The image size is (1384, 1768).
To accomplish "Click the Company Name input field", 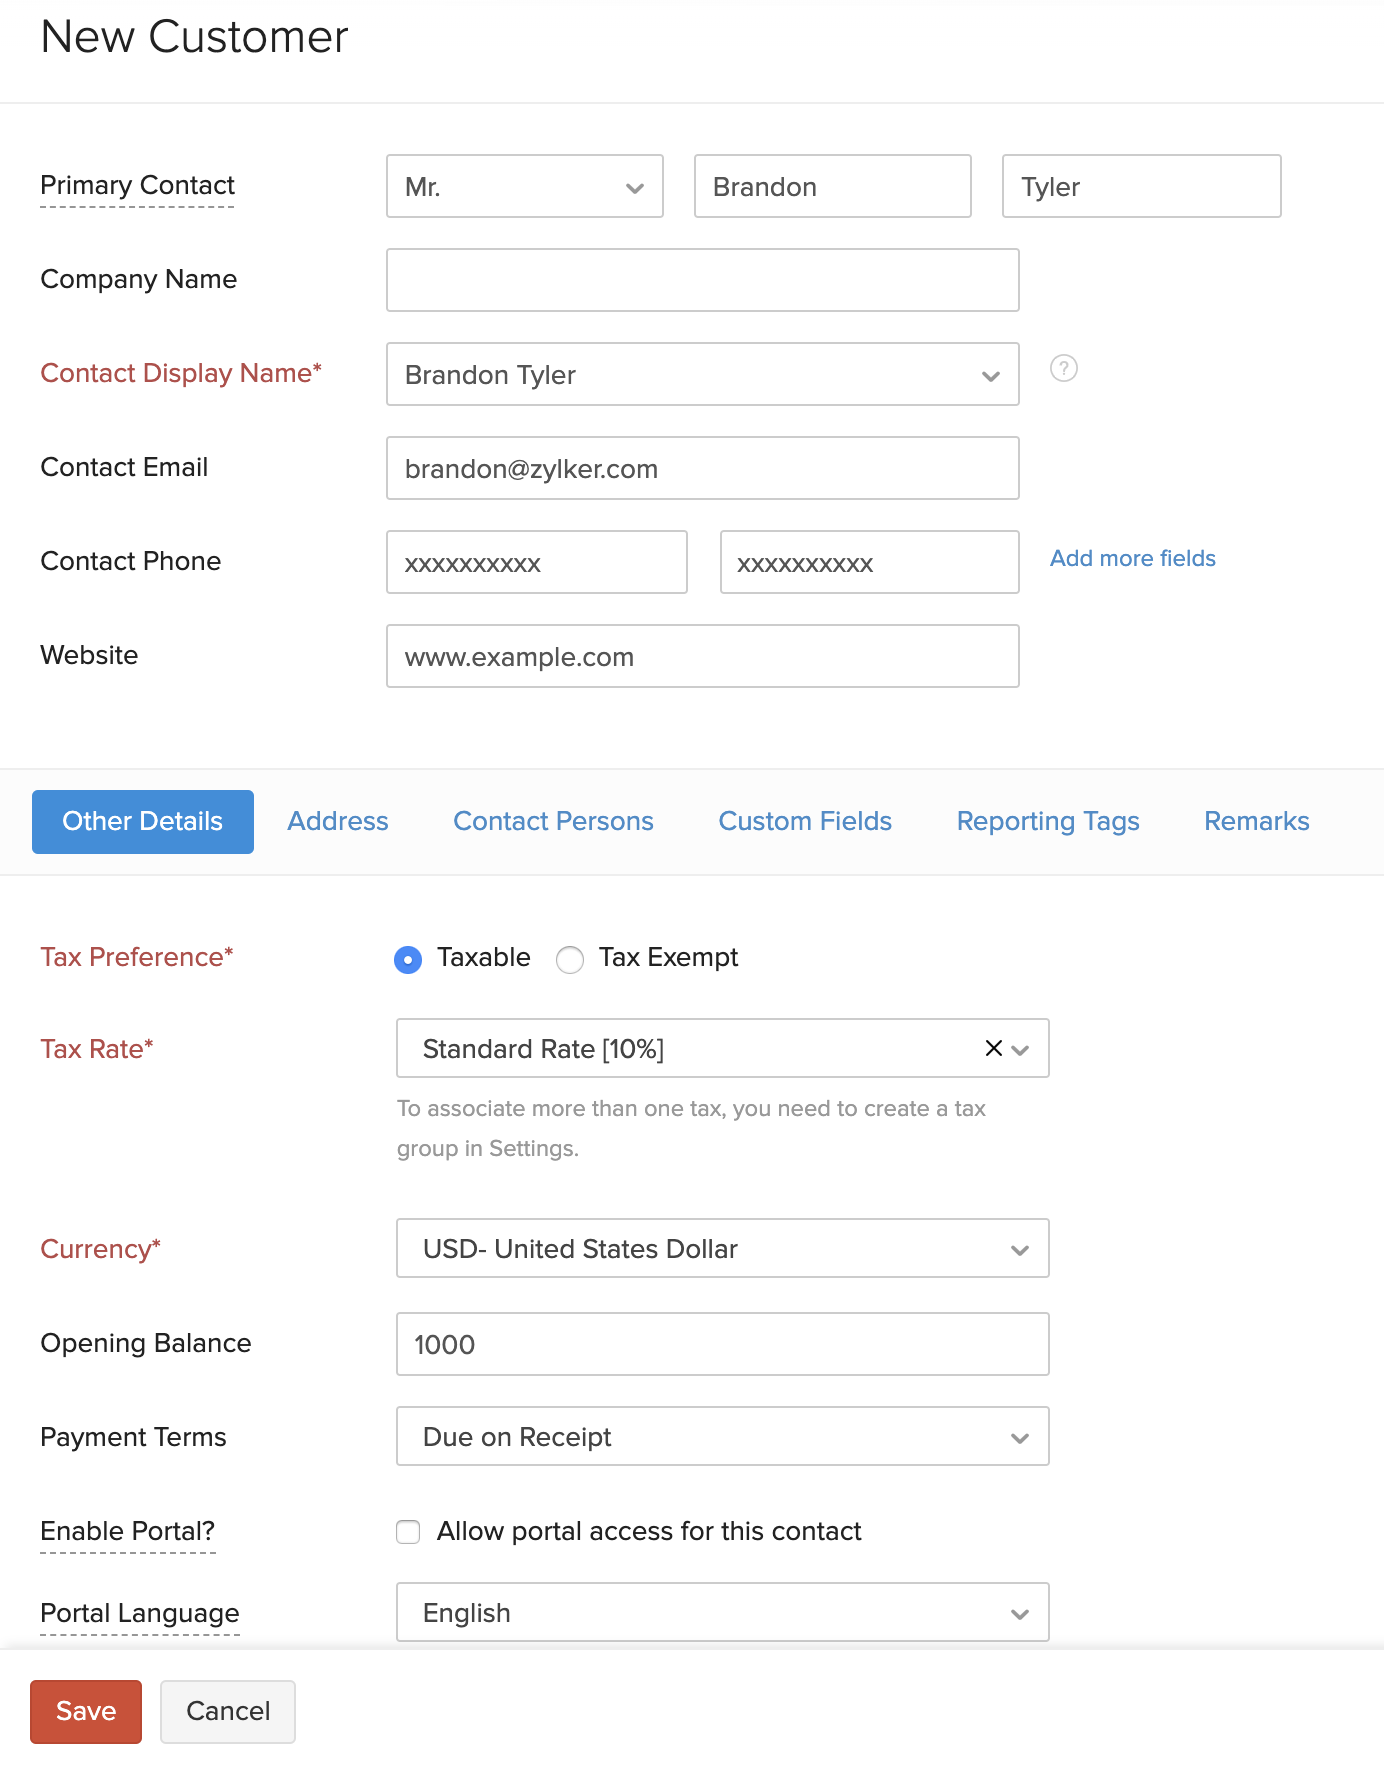I will pyautogui.click(x=702, y=281).
